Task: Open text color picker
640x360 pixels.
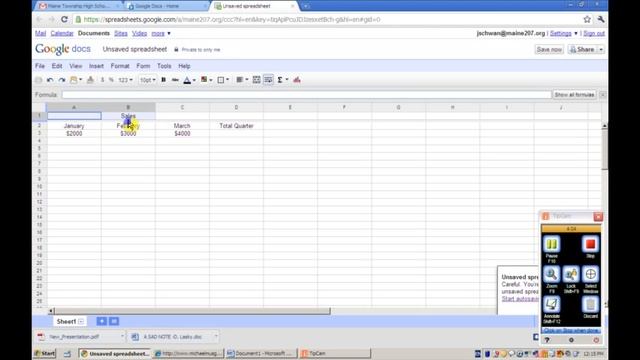Action: (189, 80)
